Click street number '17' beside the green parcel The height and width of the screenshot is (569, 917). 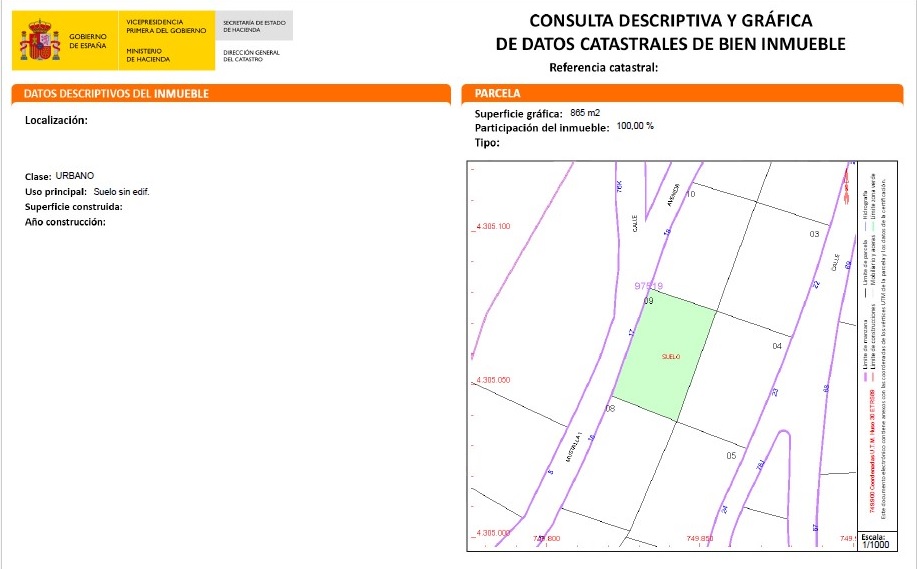click(631, 332)
